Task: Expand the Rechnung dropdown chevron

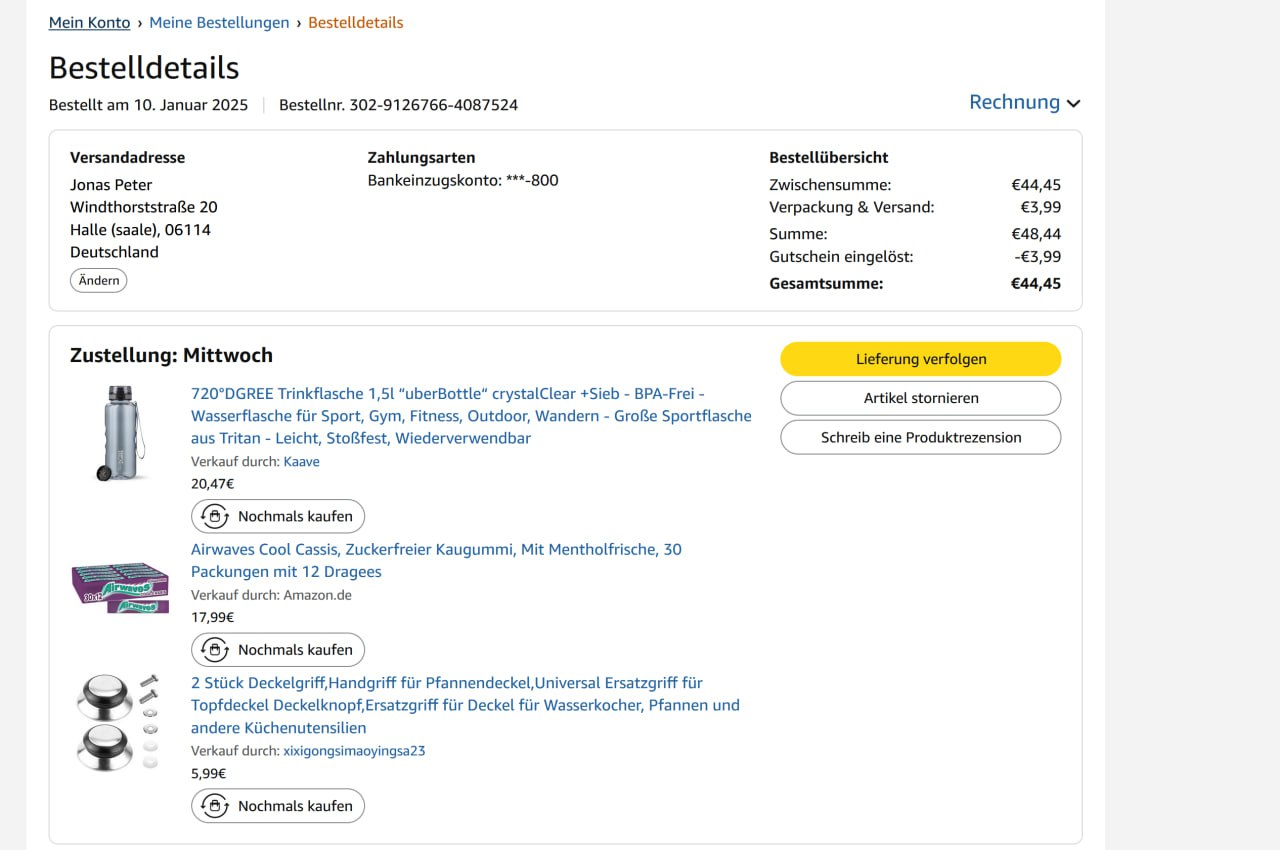Action: pos(1074,103)
